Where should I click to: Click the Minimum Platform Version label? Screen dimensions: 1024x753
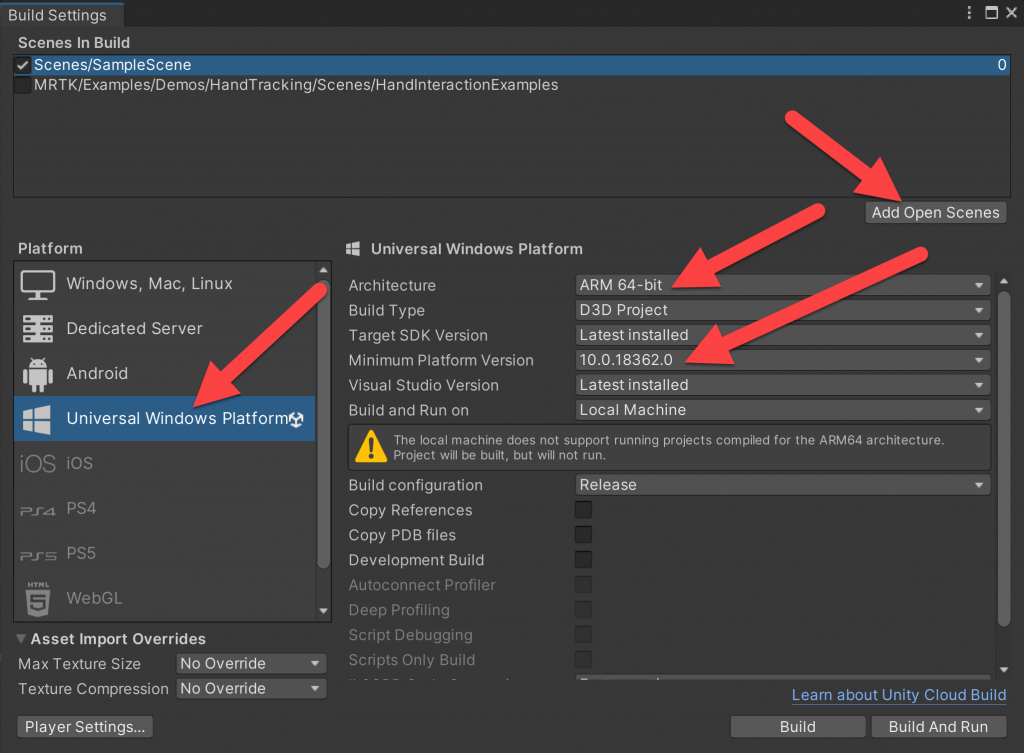[441, 360]
